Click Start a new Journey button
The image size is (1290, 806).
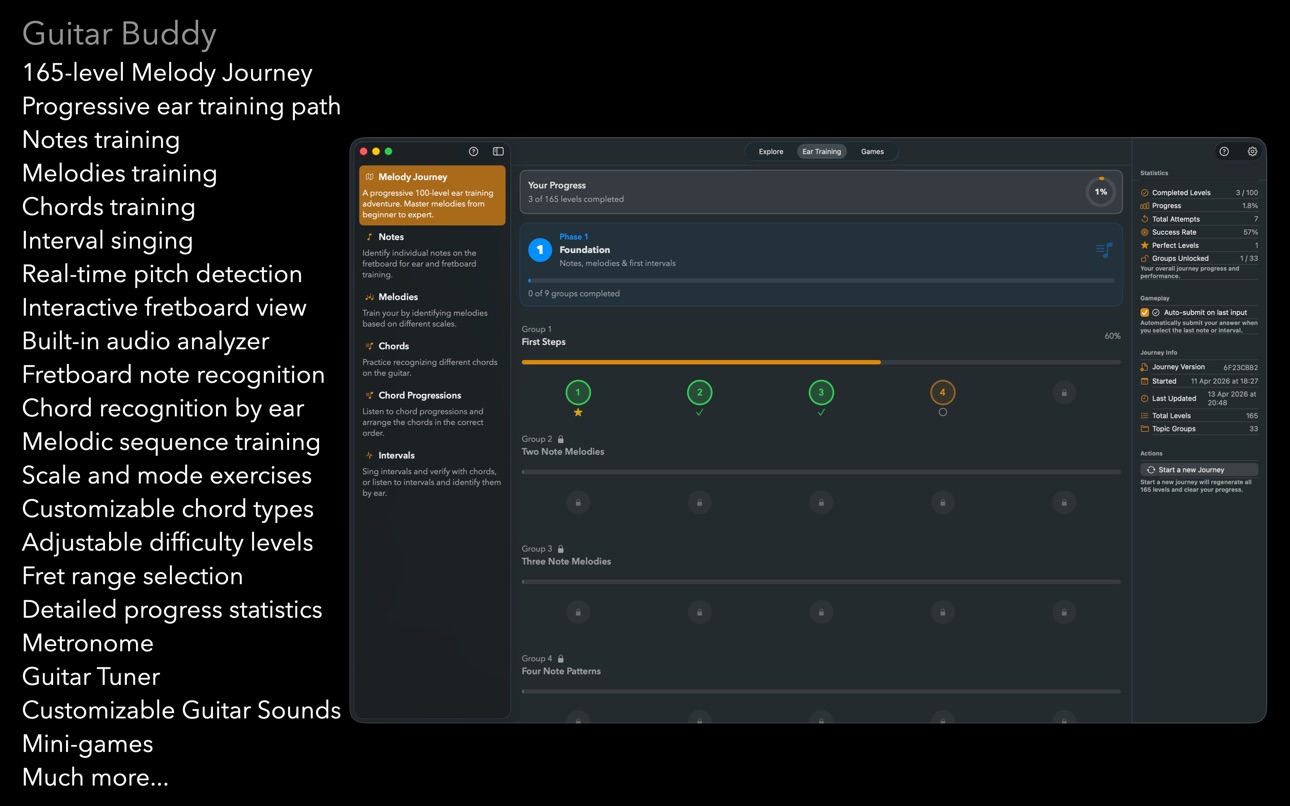click(x=1199, y=470)
